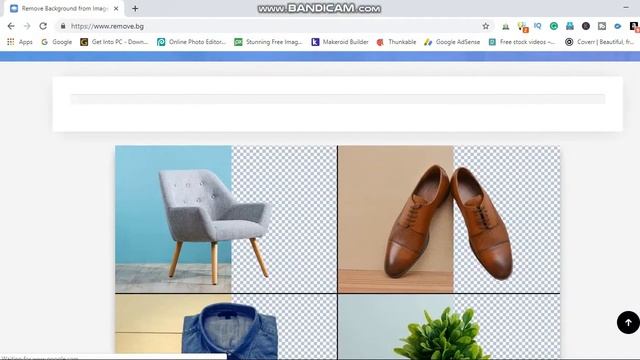The image size is (640, 360).
Task: Reload the remove.bg page
Action: point(43,26)
